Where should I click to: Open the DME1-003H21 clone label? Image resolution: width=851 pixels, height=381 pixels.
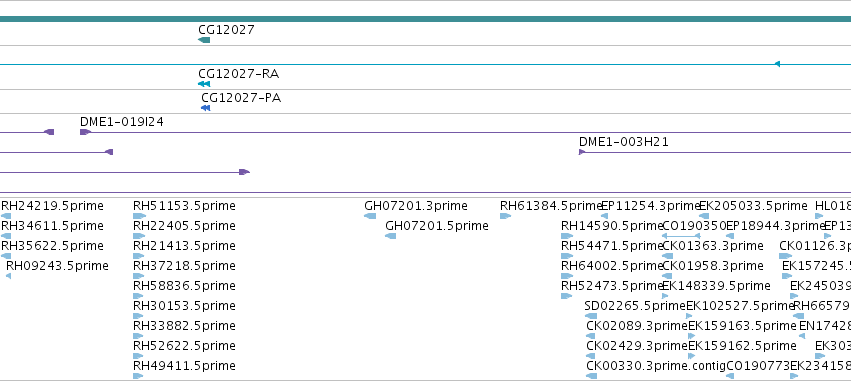(624, 142)
